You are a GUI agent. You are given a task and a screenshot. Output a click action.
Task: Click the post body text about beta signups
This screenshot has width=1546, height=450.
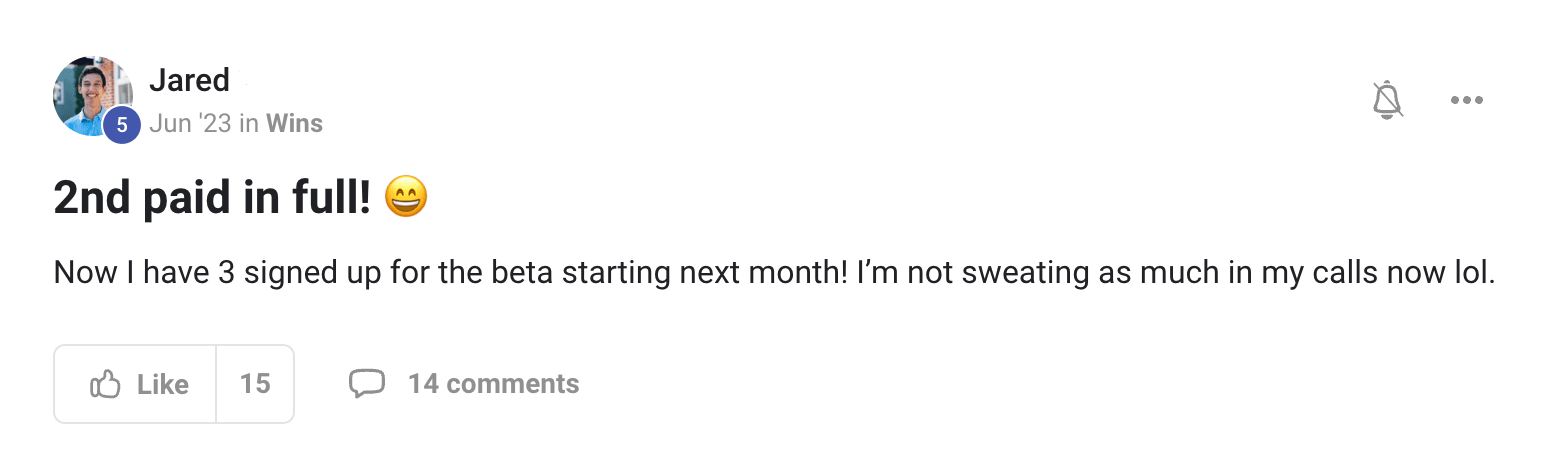[x=774, y=272]
